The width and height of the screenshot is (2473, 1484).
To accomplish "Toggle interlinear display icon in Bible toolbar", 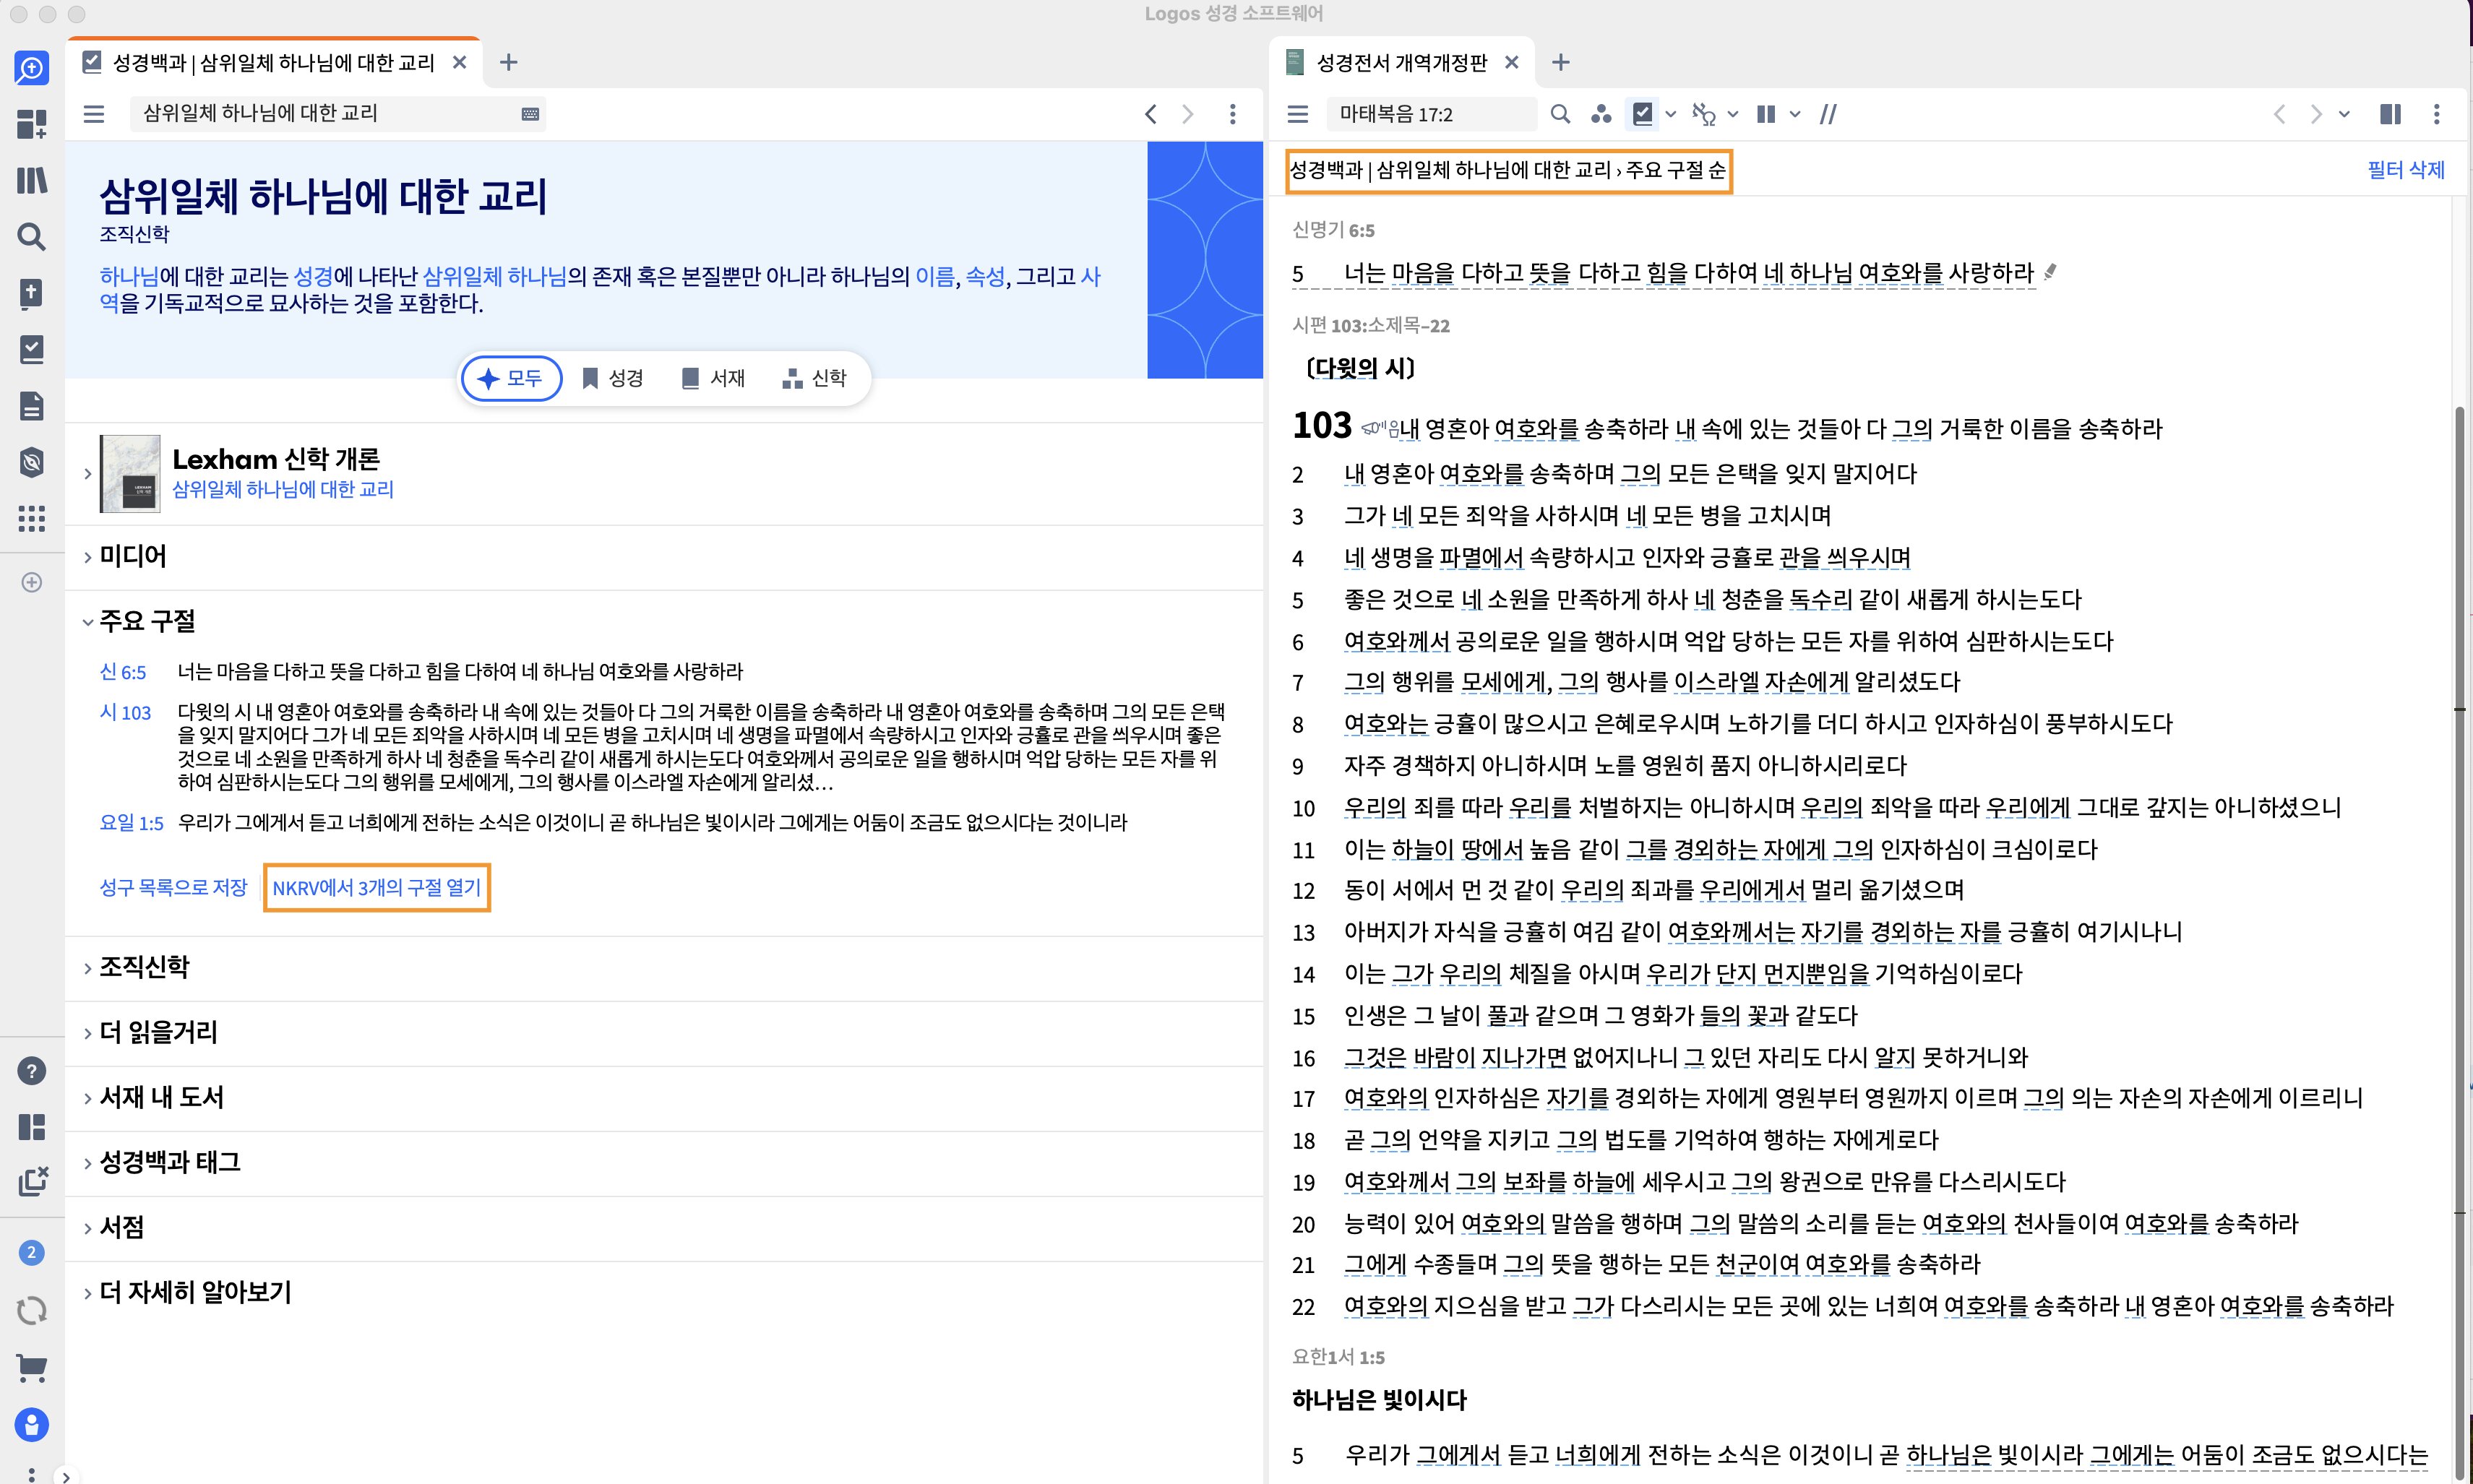I will (x=1704, y=114).
